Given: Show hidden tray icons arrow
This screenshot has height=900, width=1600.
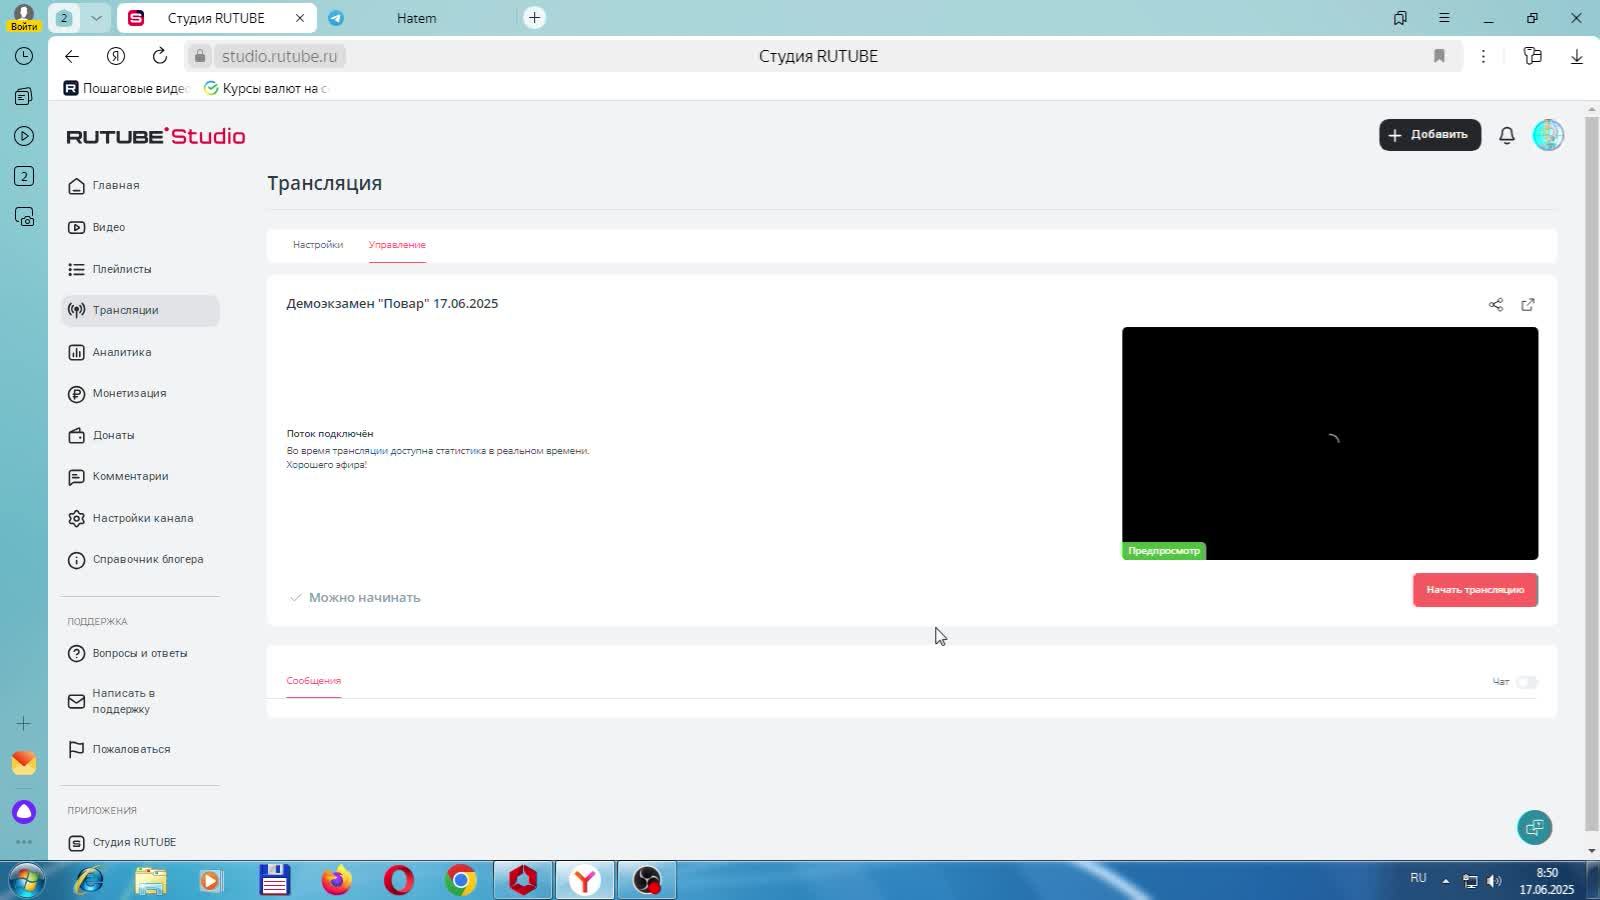Looking at the screenshot, I should click(x=1445, y=881).
